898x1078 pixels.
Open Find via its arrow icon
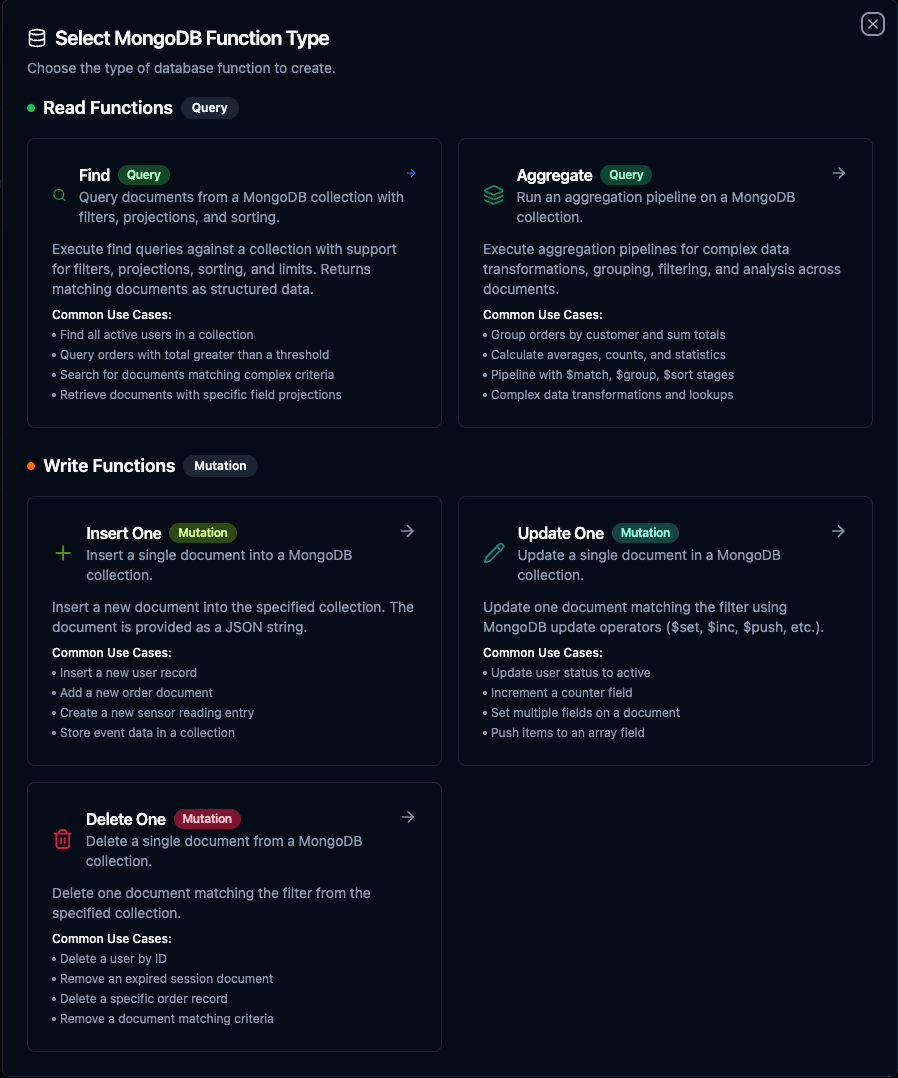[411, 173]
